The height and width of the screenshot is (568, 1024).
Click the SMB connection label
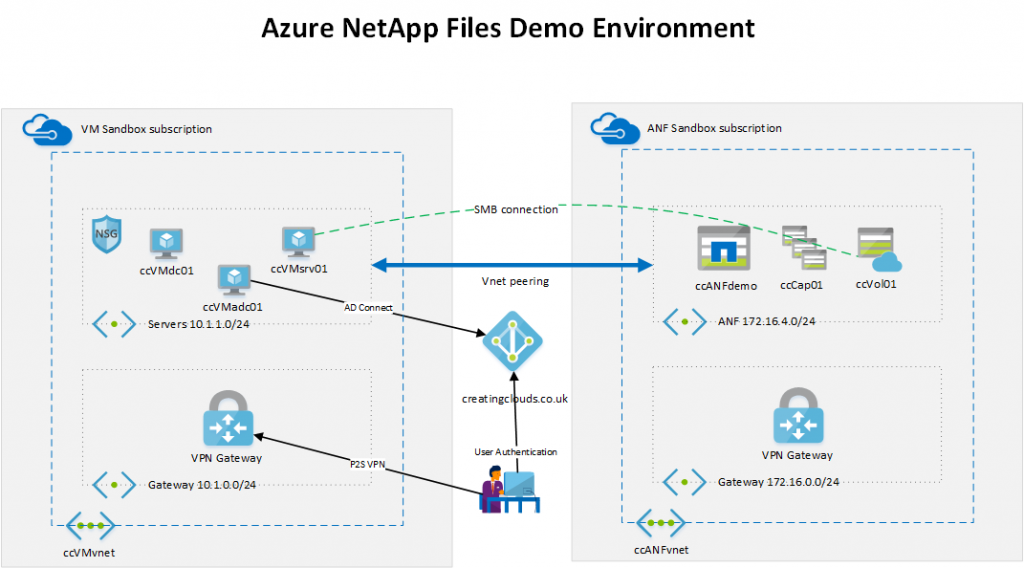pos(515,209)
